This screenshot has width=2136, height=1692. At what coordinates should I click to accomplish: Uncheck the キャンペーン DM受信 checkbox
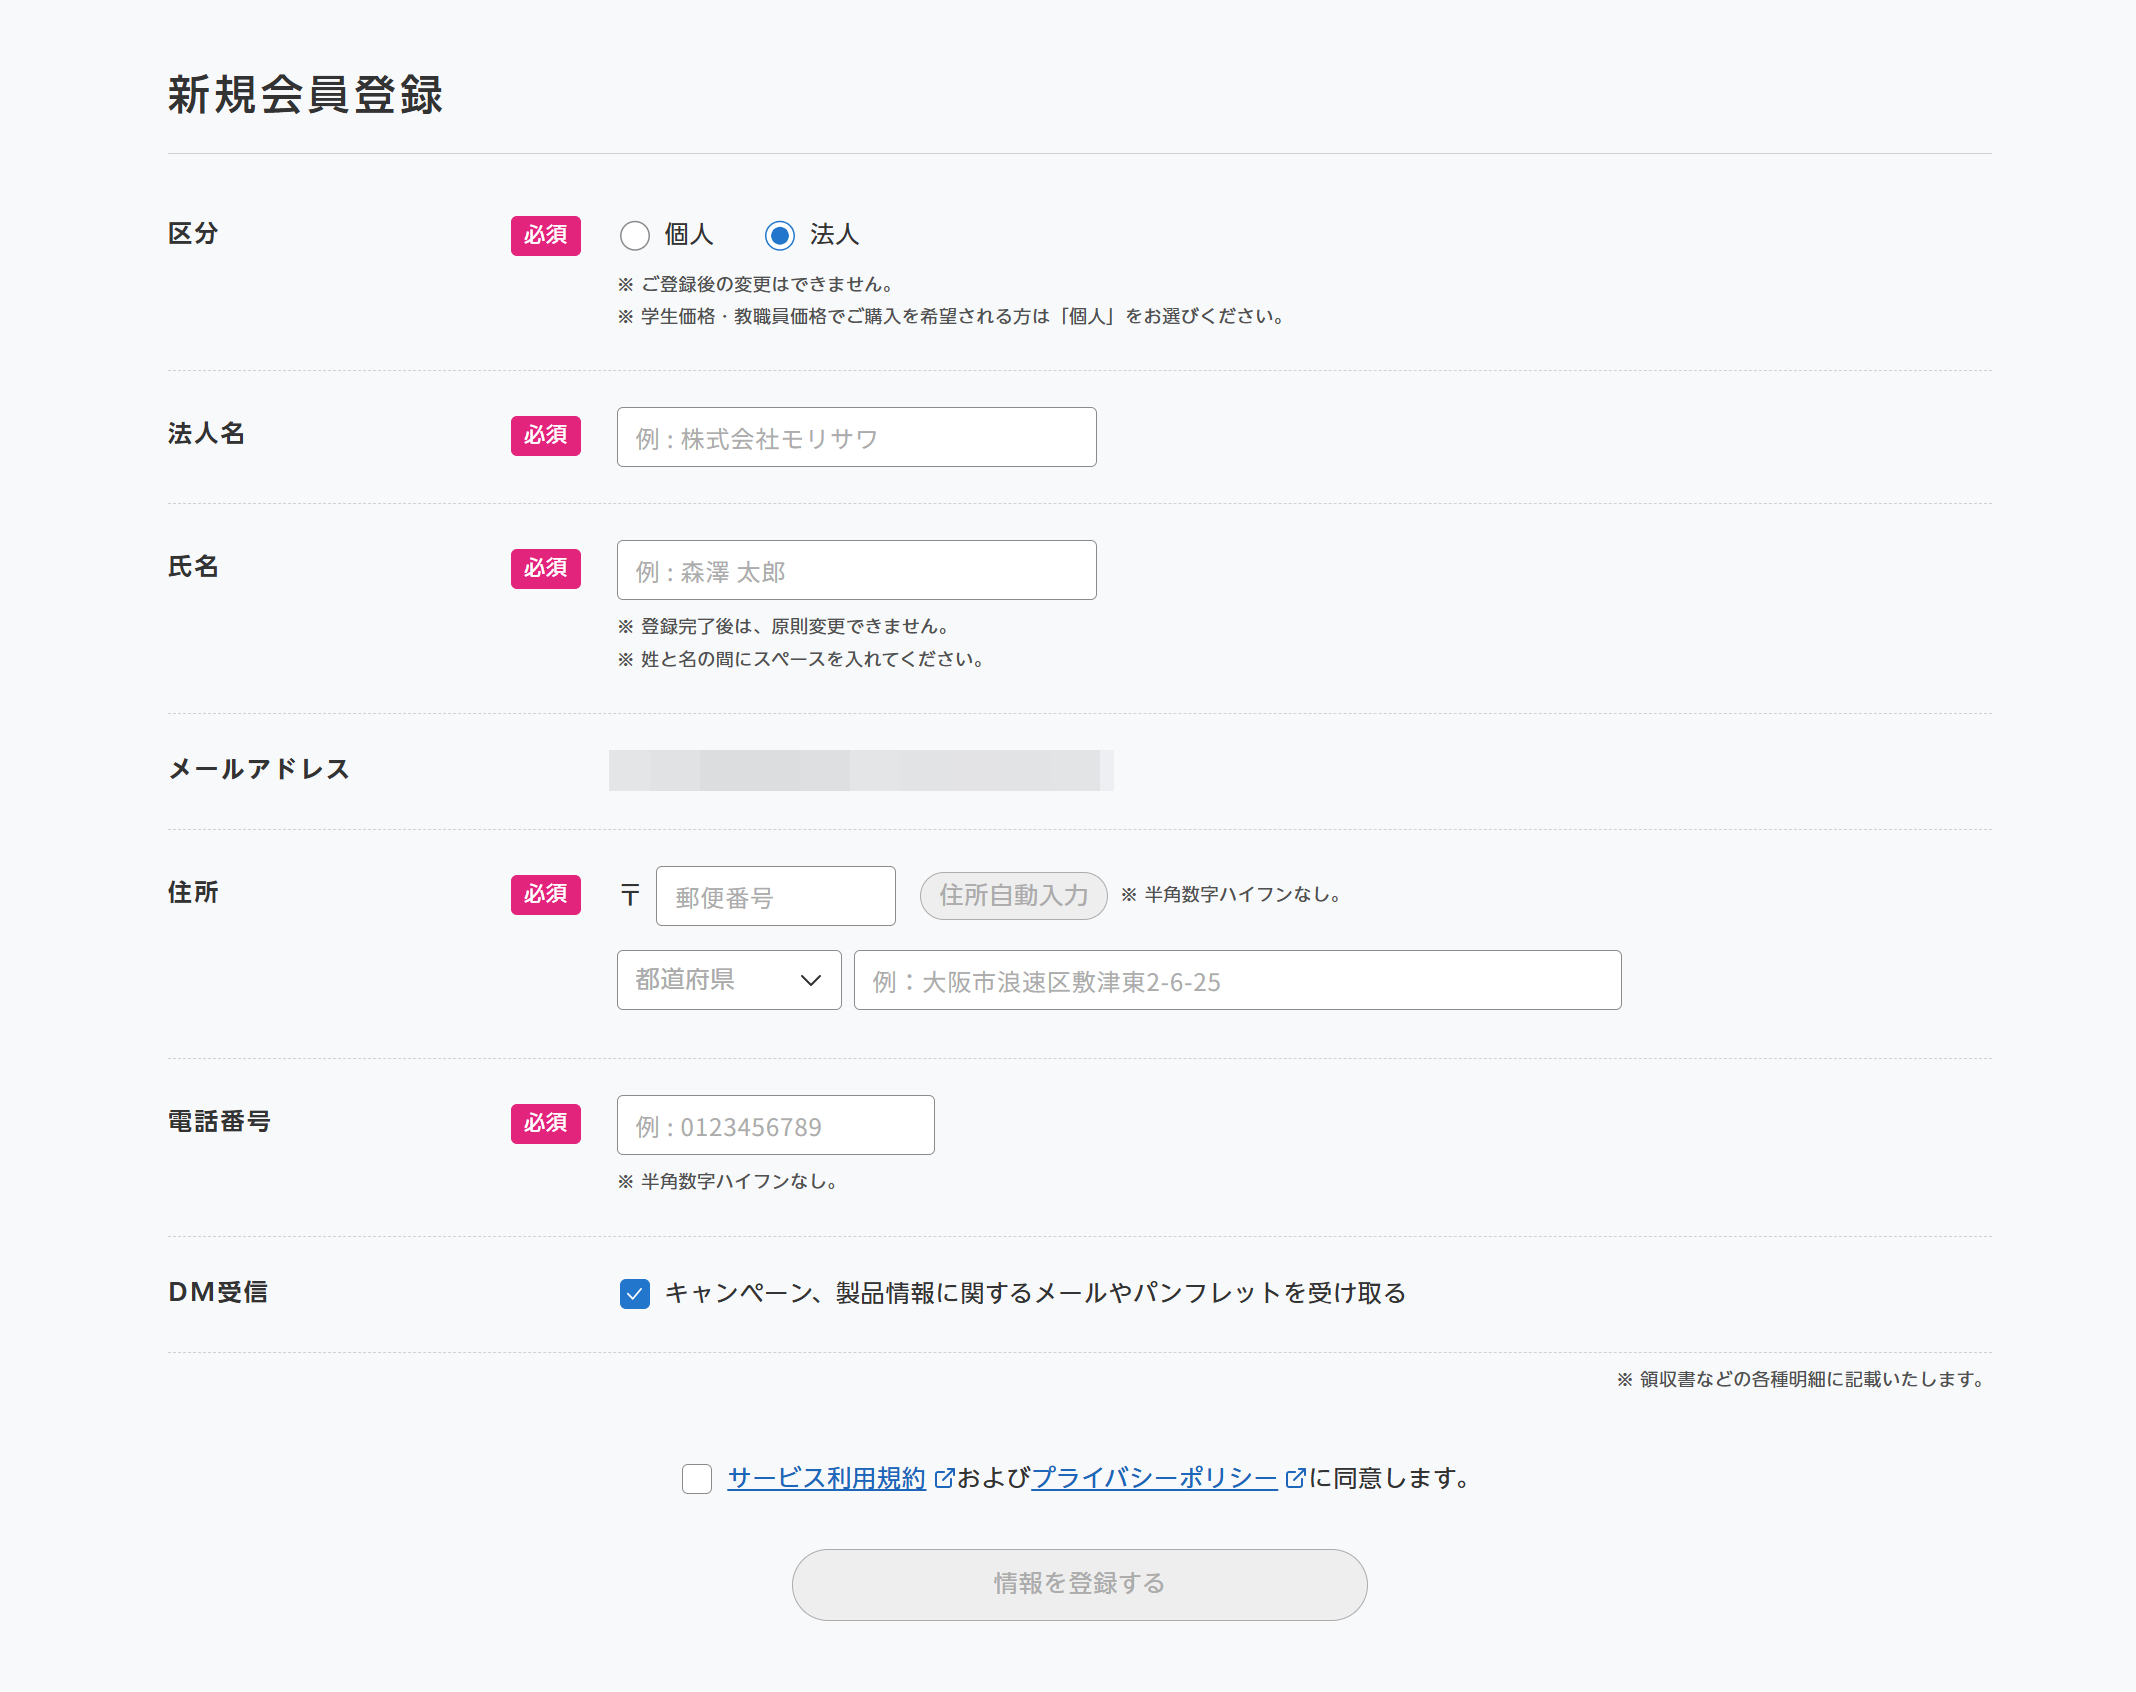635,1293
